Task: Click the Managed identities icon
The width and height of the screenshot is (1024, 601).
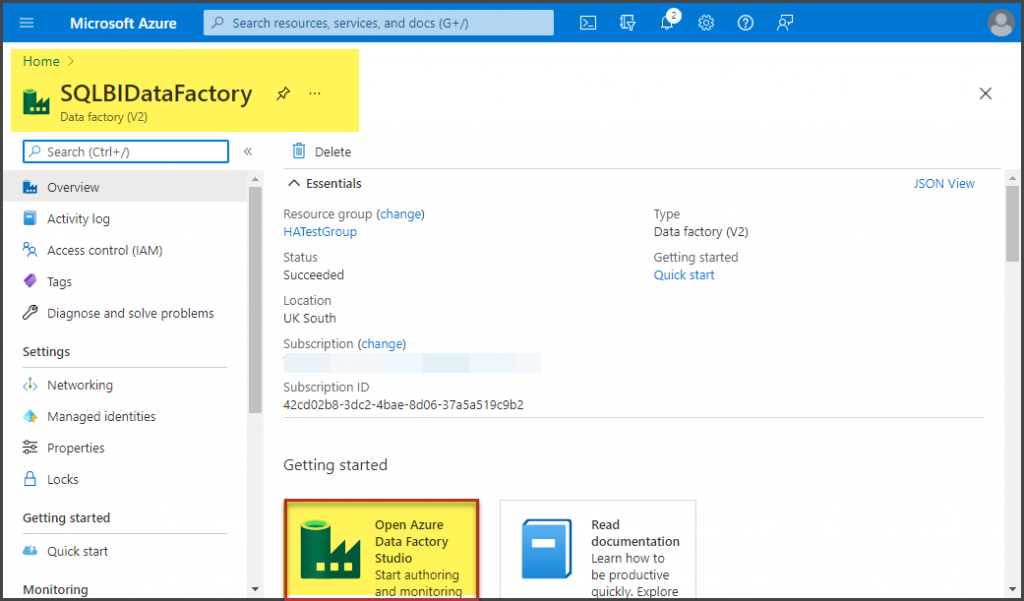Action: coord(30,416)
